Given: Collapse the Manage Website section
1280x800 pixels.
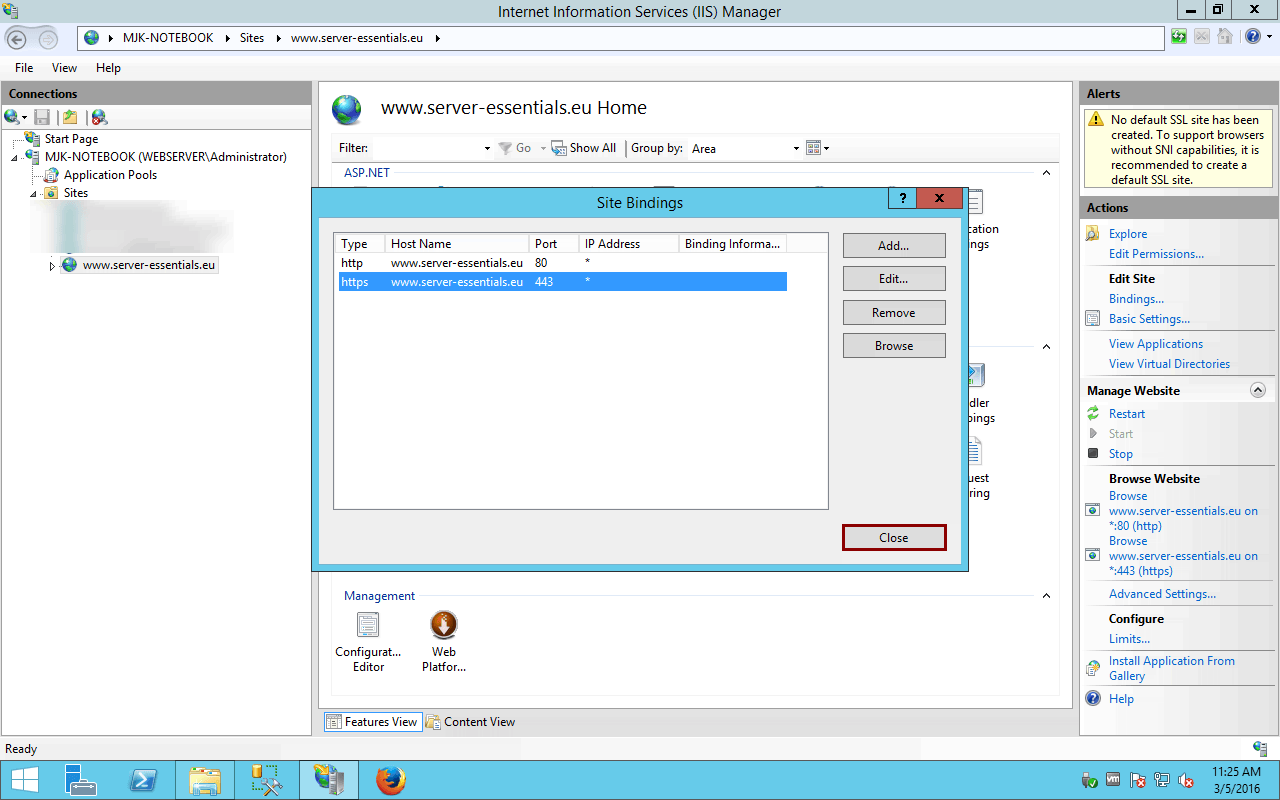Looking at the screenshot, I should click(1258, 391).
